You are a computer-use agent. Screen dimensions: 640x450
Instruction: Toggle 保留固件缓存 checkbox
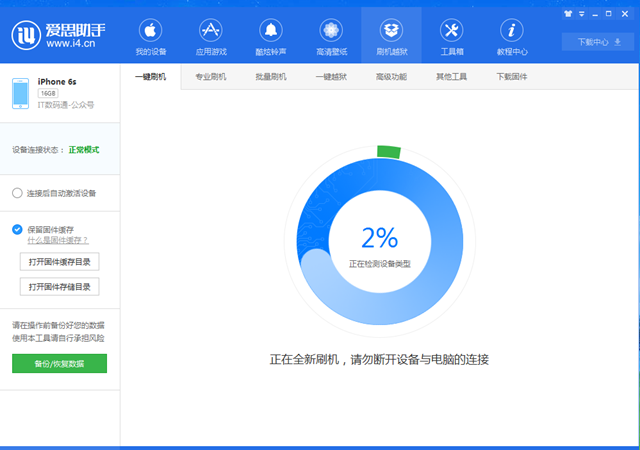pyautogui.click(x=17, y=229)
